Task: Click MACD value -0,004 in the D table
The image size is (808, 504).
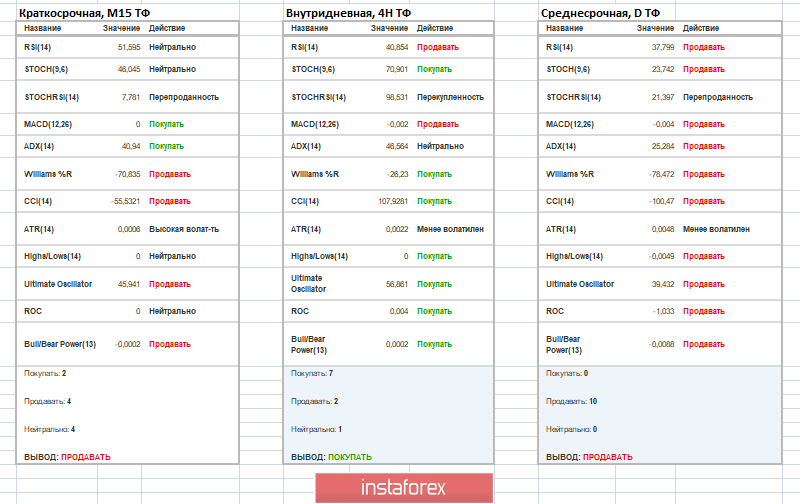Action: (664, 124)
